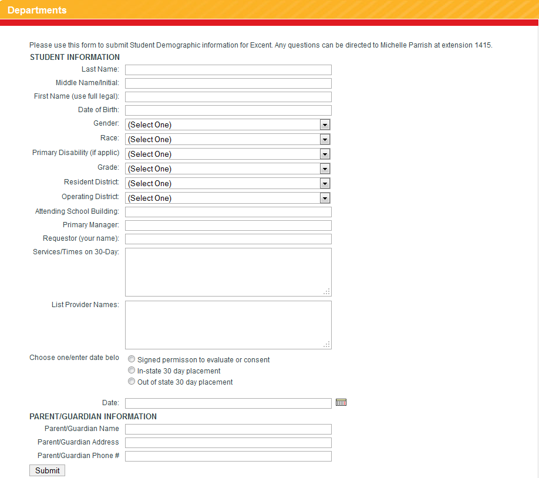Open the Gender dropdown
This screenshot has width=539, height=478.
(x=228, y=124)
